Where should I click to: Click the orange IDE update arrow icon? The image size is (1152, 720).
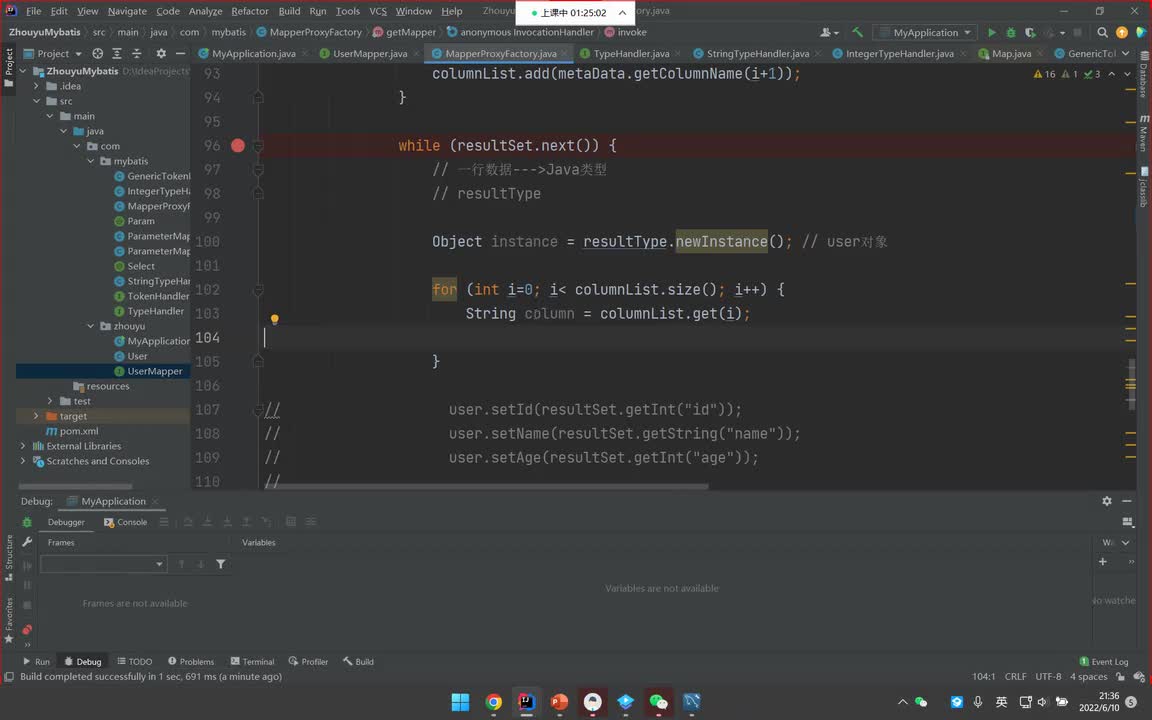1122,32
